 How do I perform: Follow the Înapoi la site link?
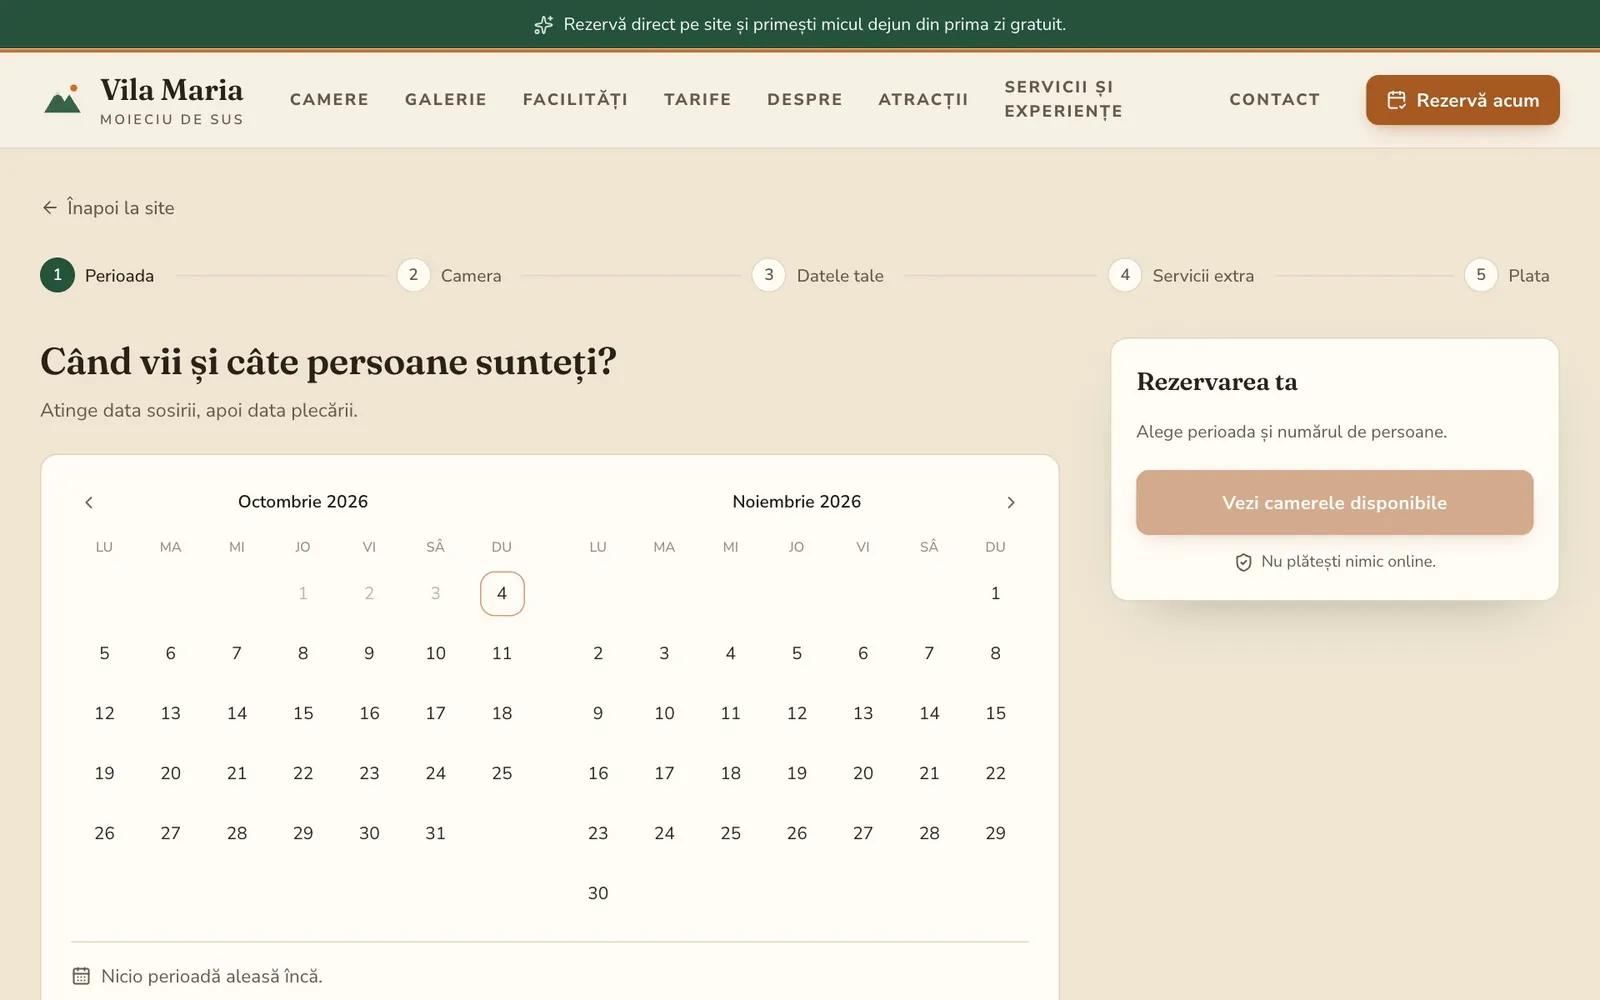pyautogui.click(x=108, y=208)
